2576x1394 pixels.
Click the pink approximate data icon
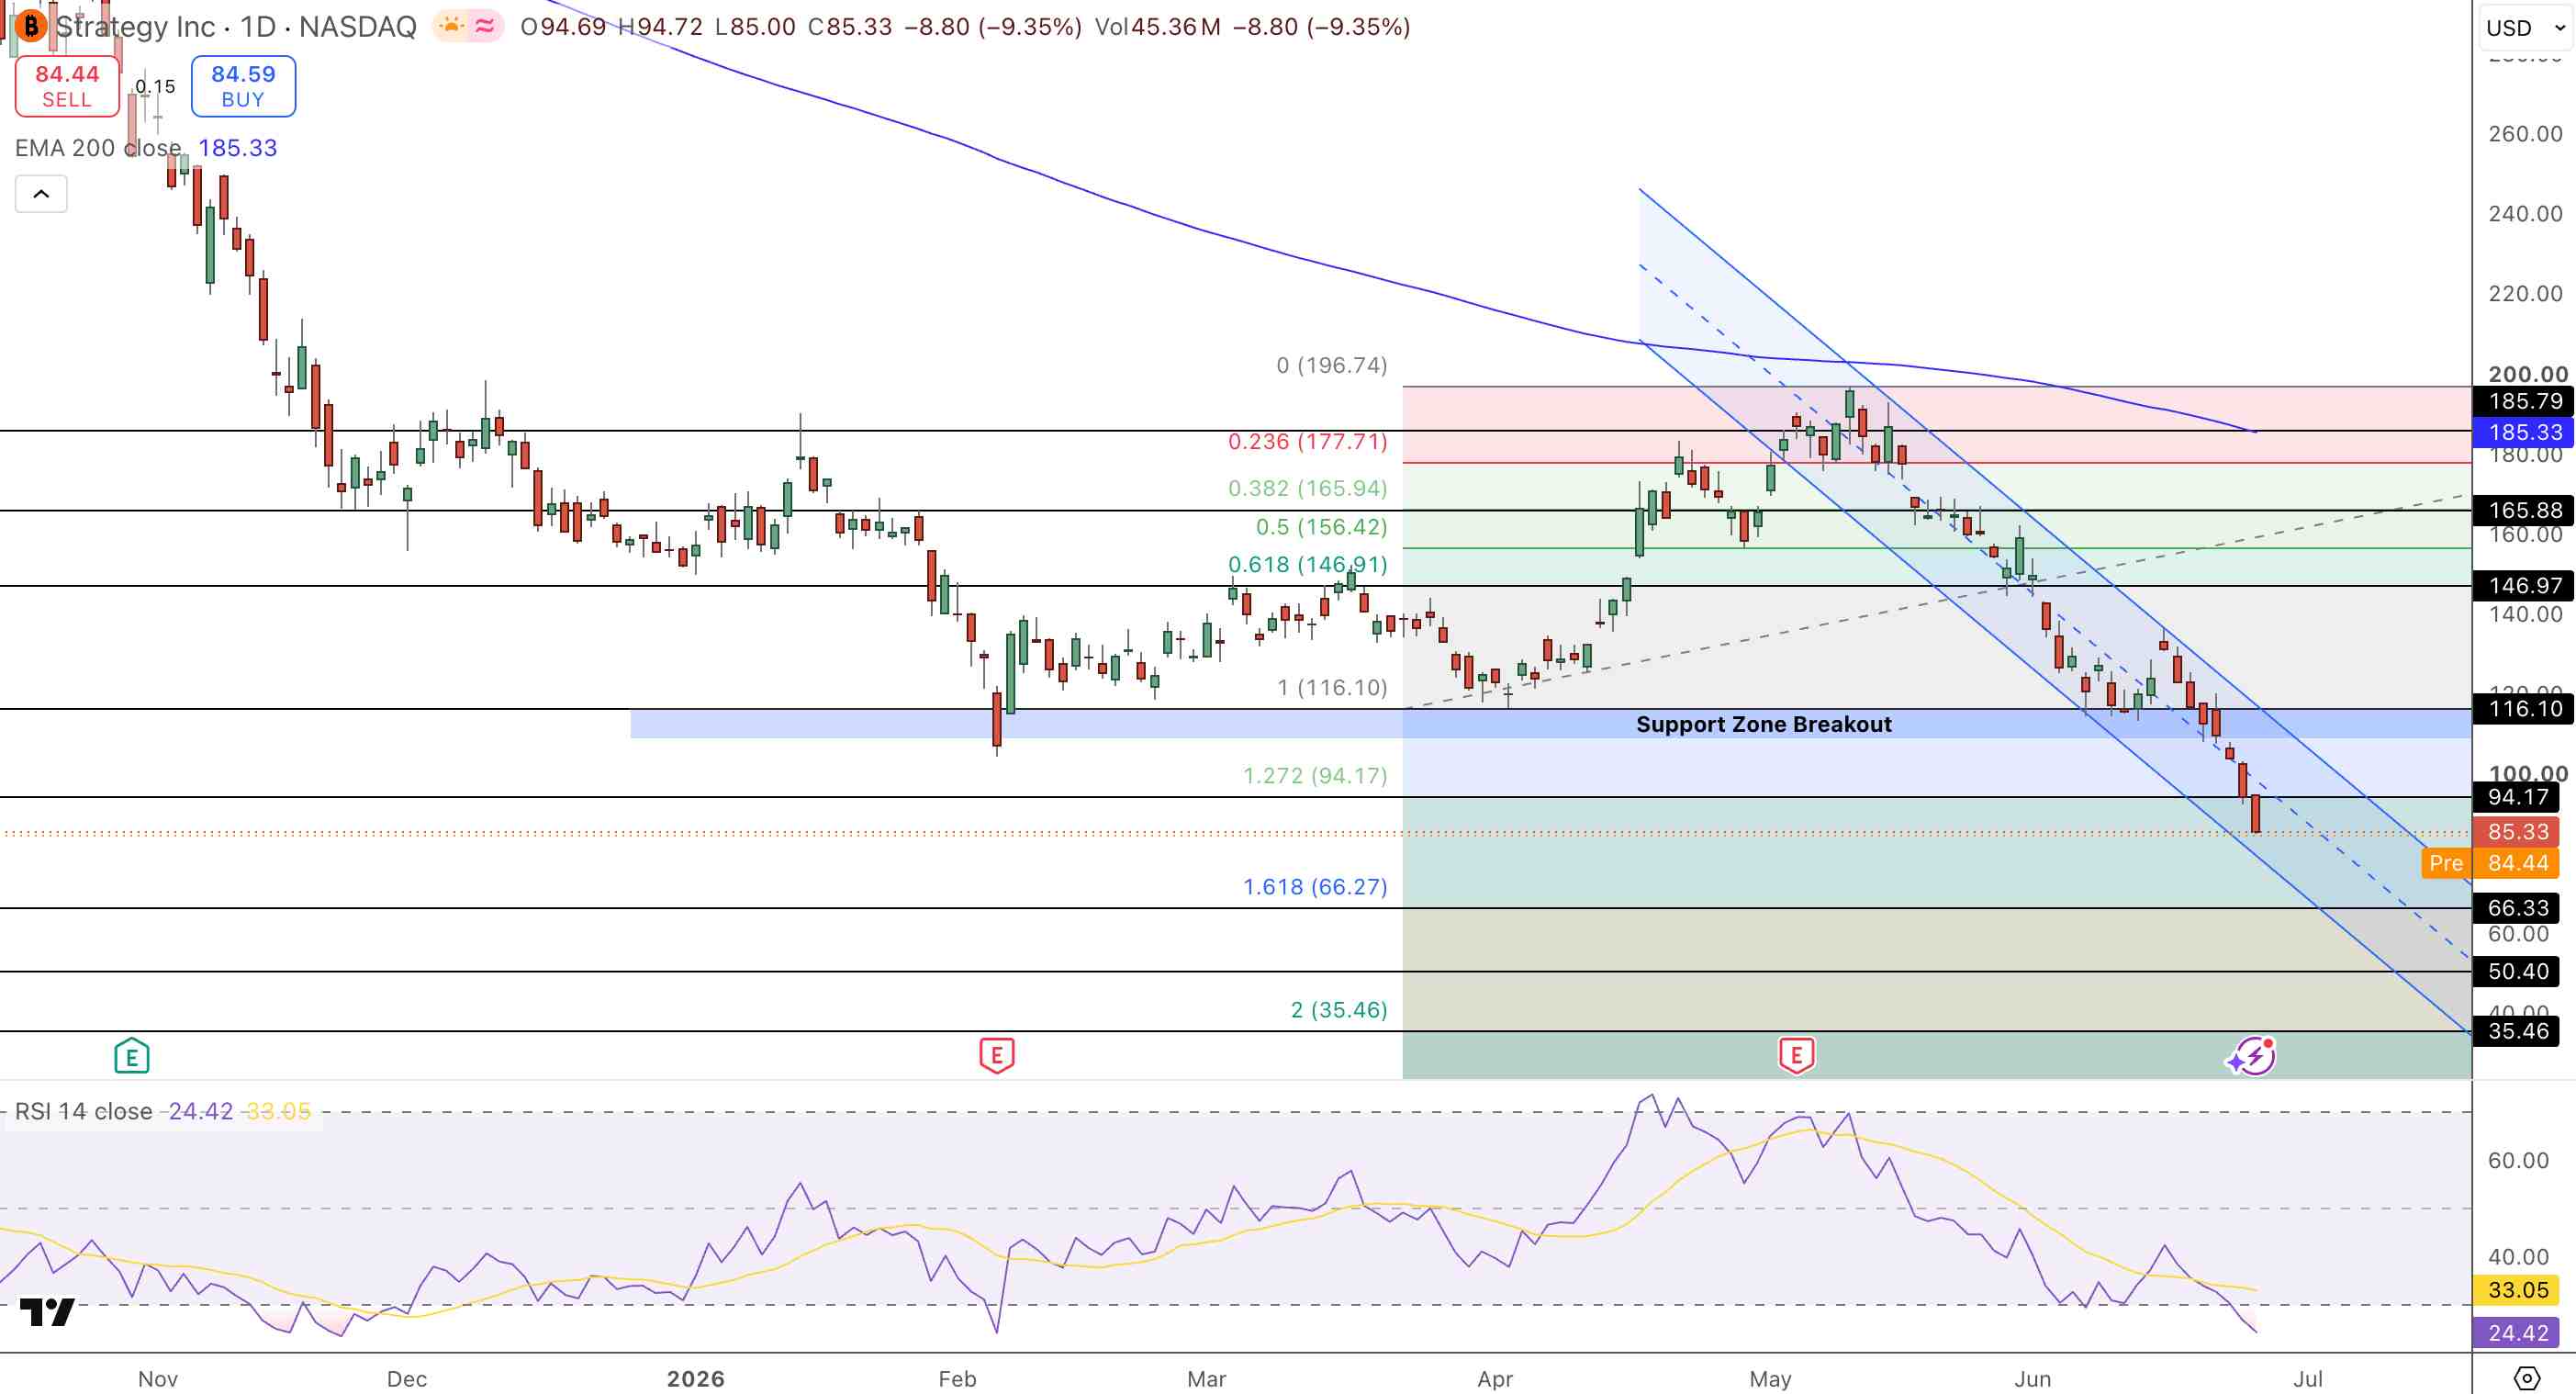(486, 26)
